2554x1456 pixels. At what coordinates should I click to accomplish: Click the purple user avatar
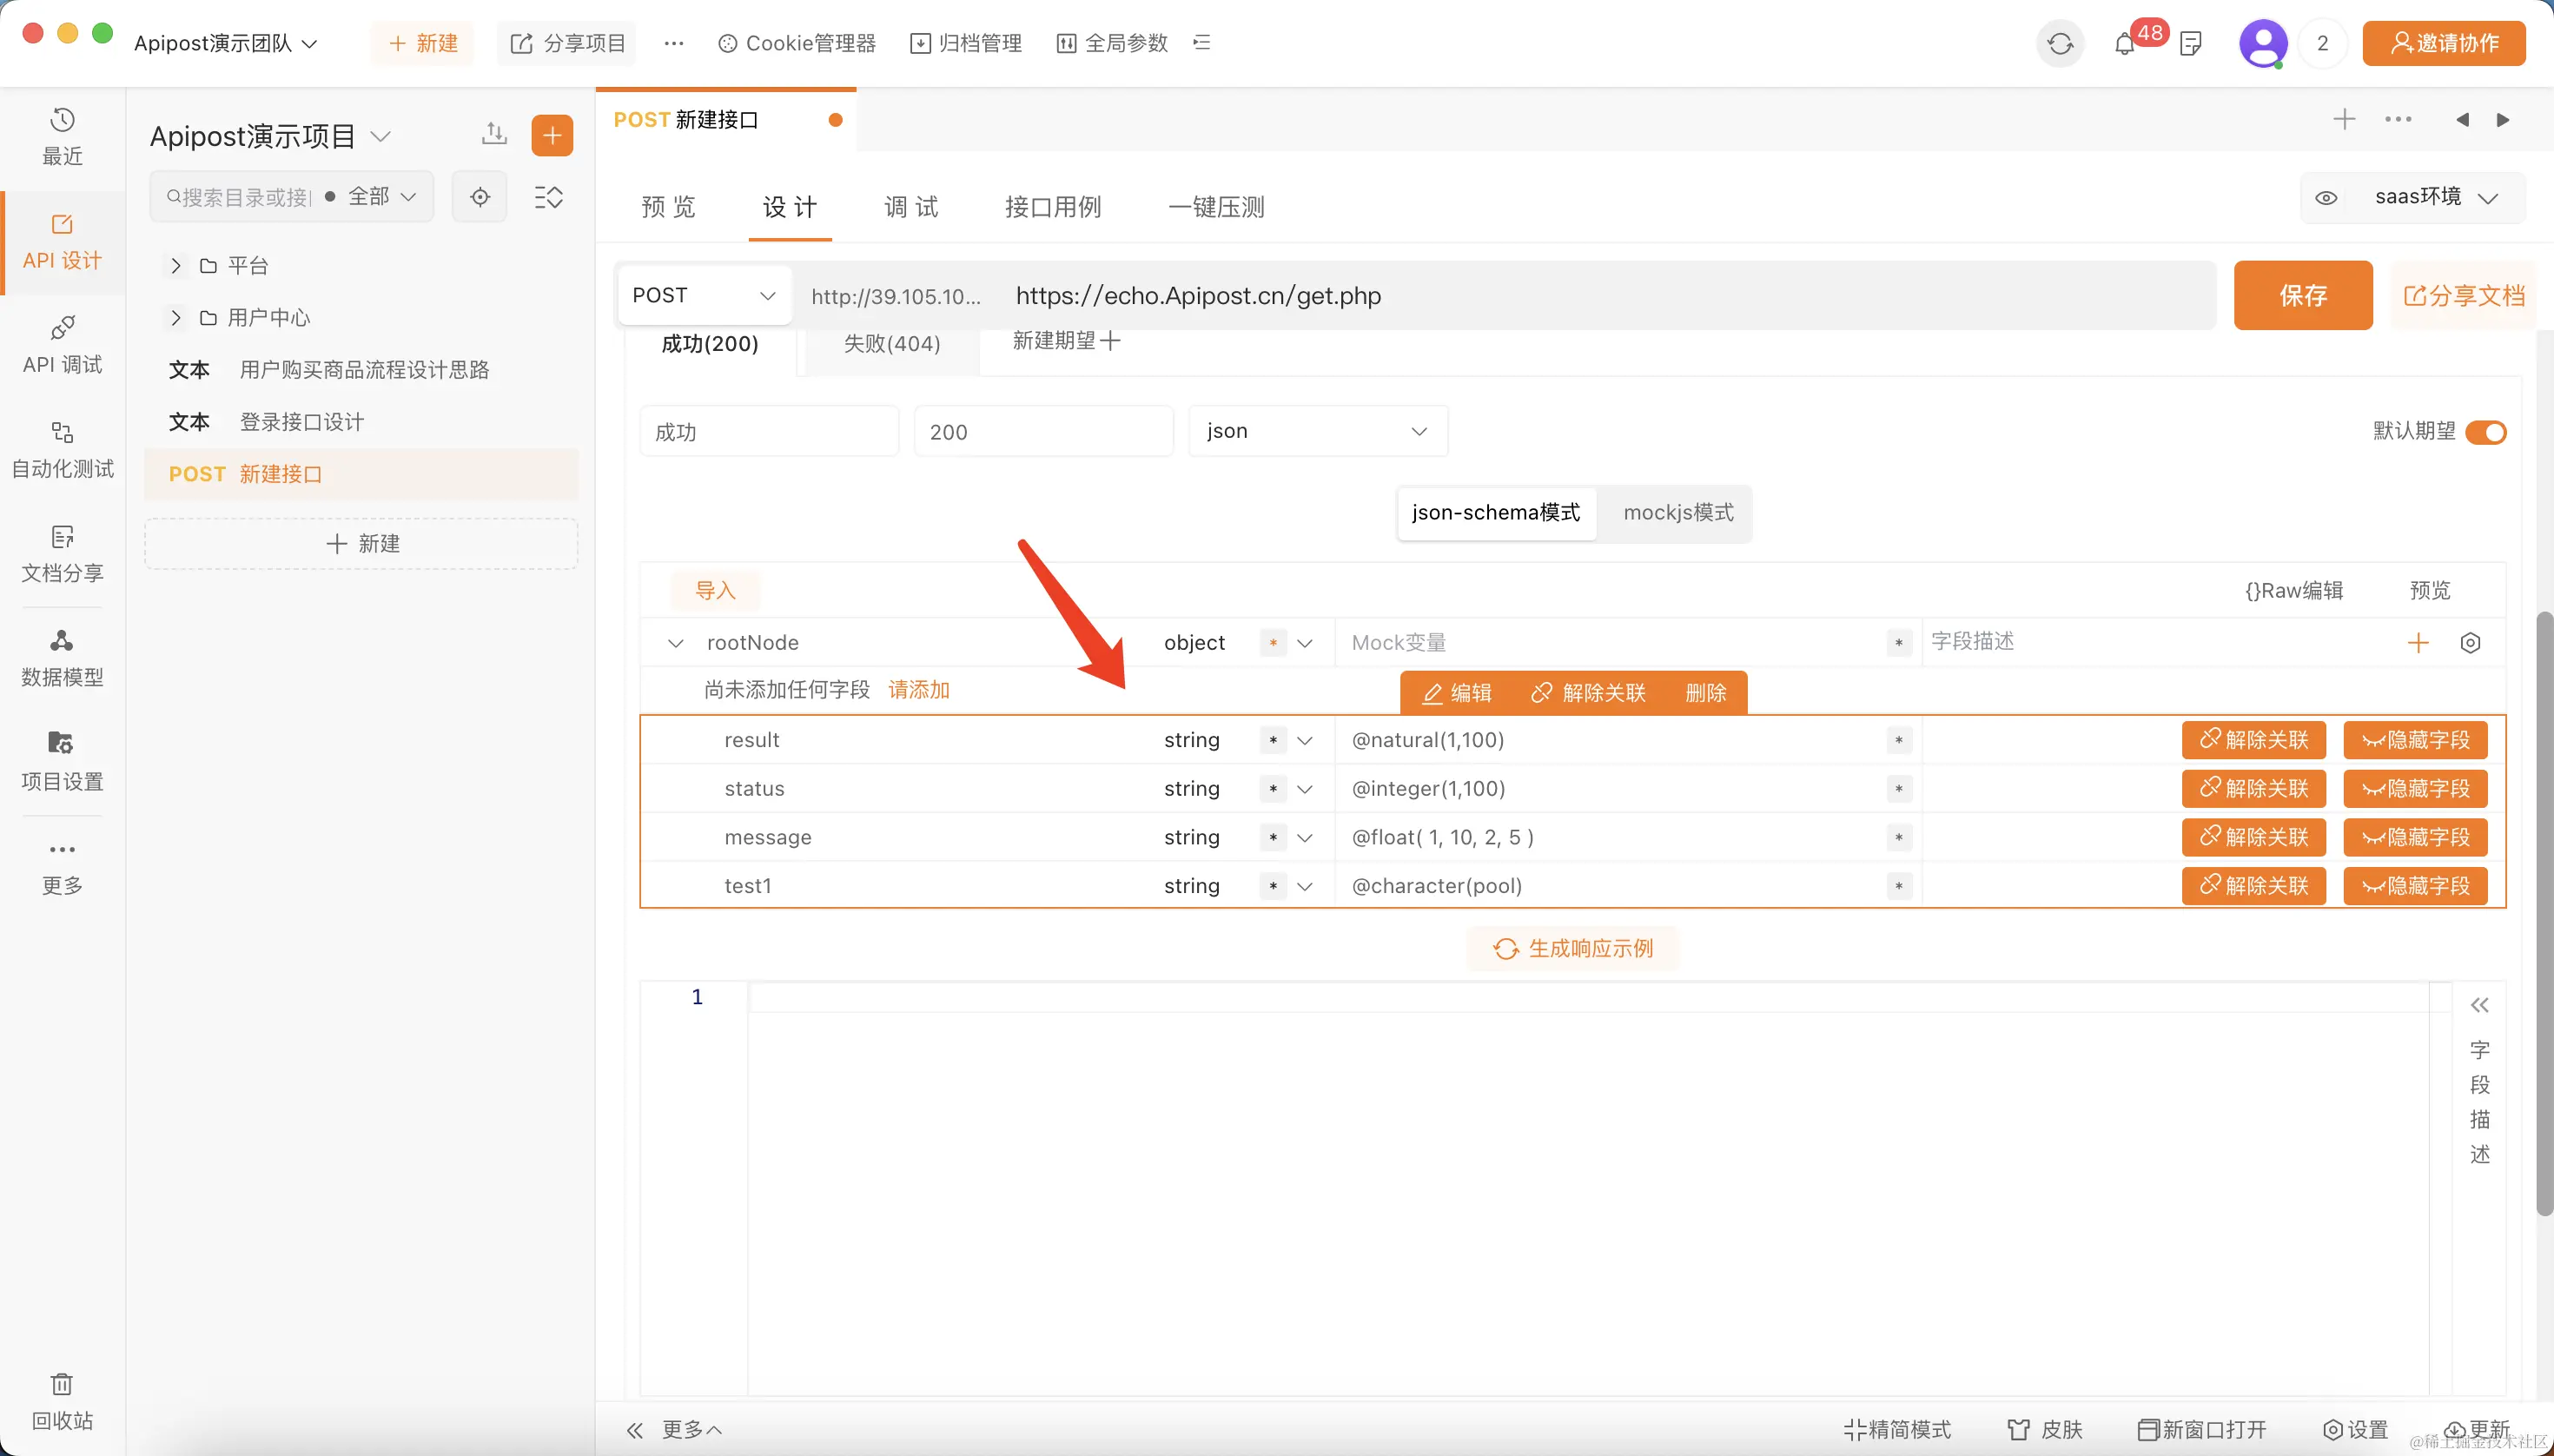2263,43
